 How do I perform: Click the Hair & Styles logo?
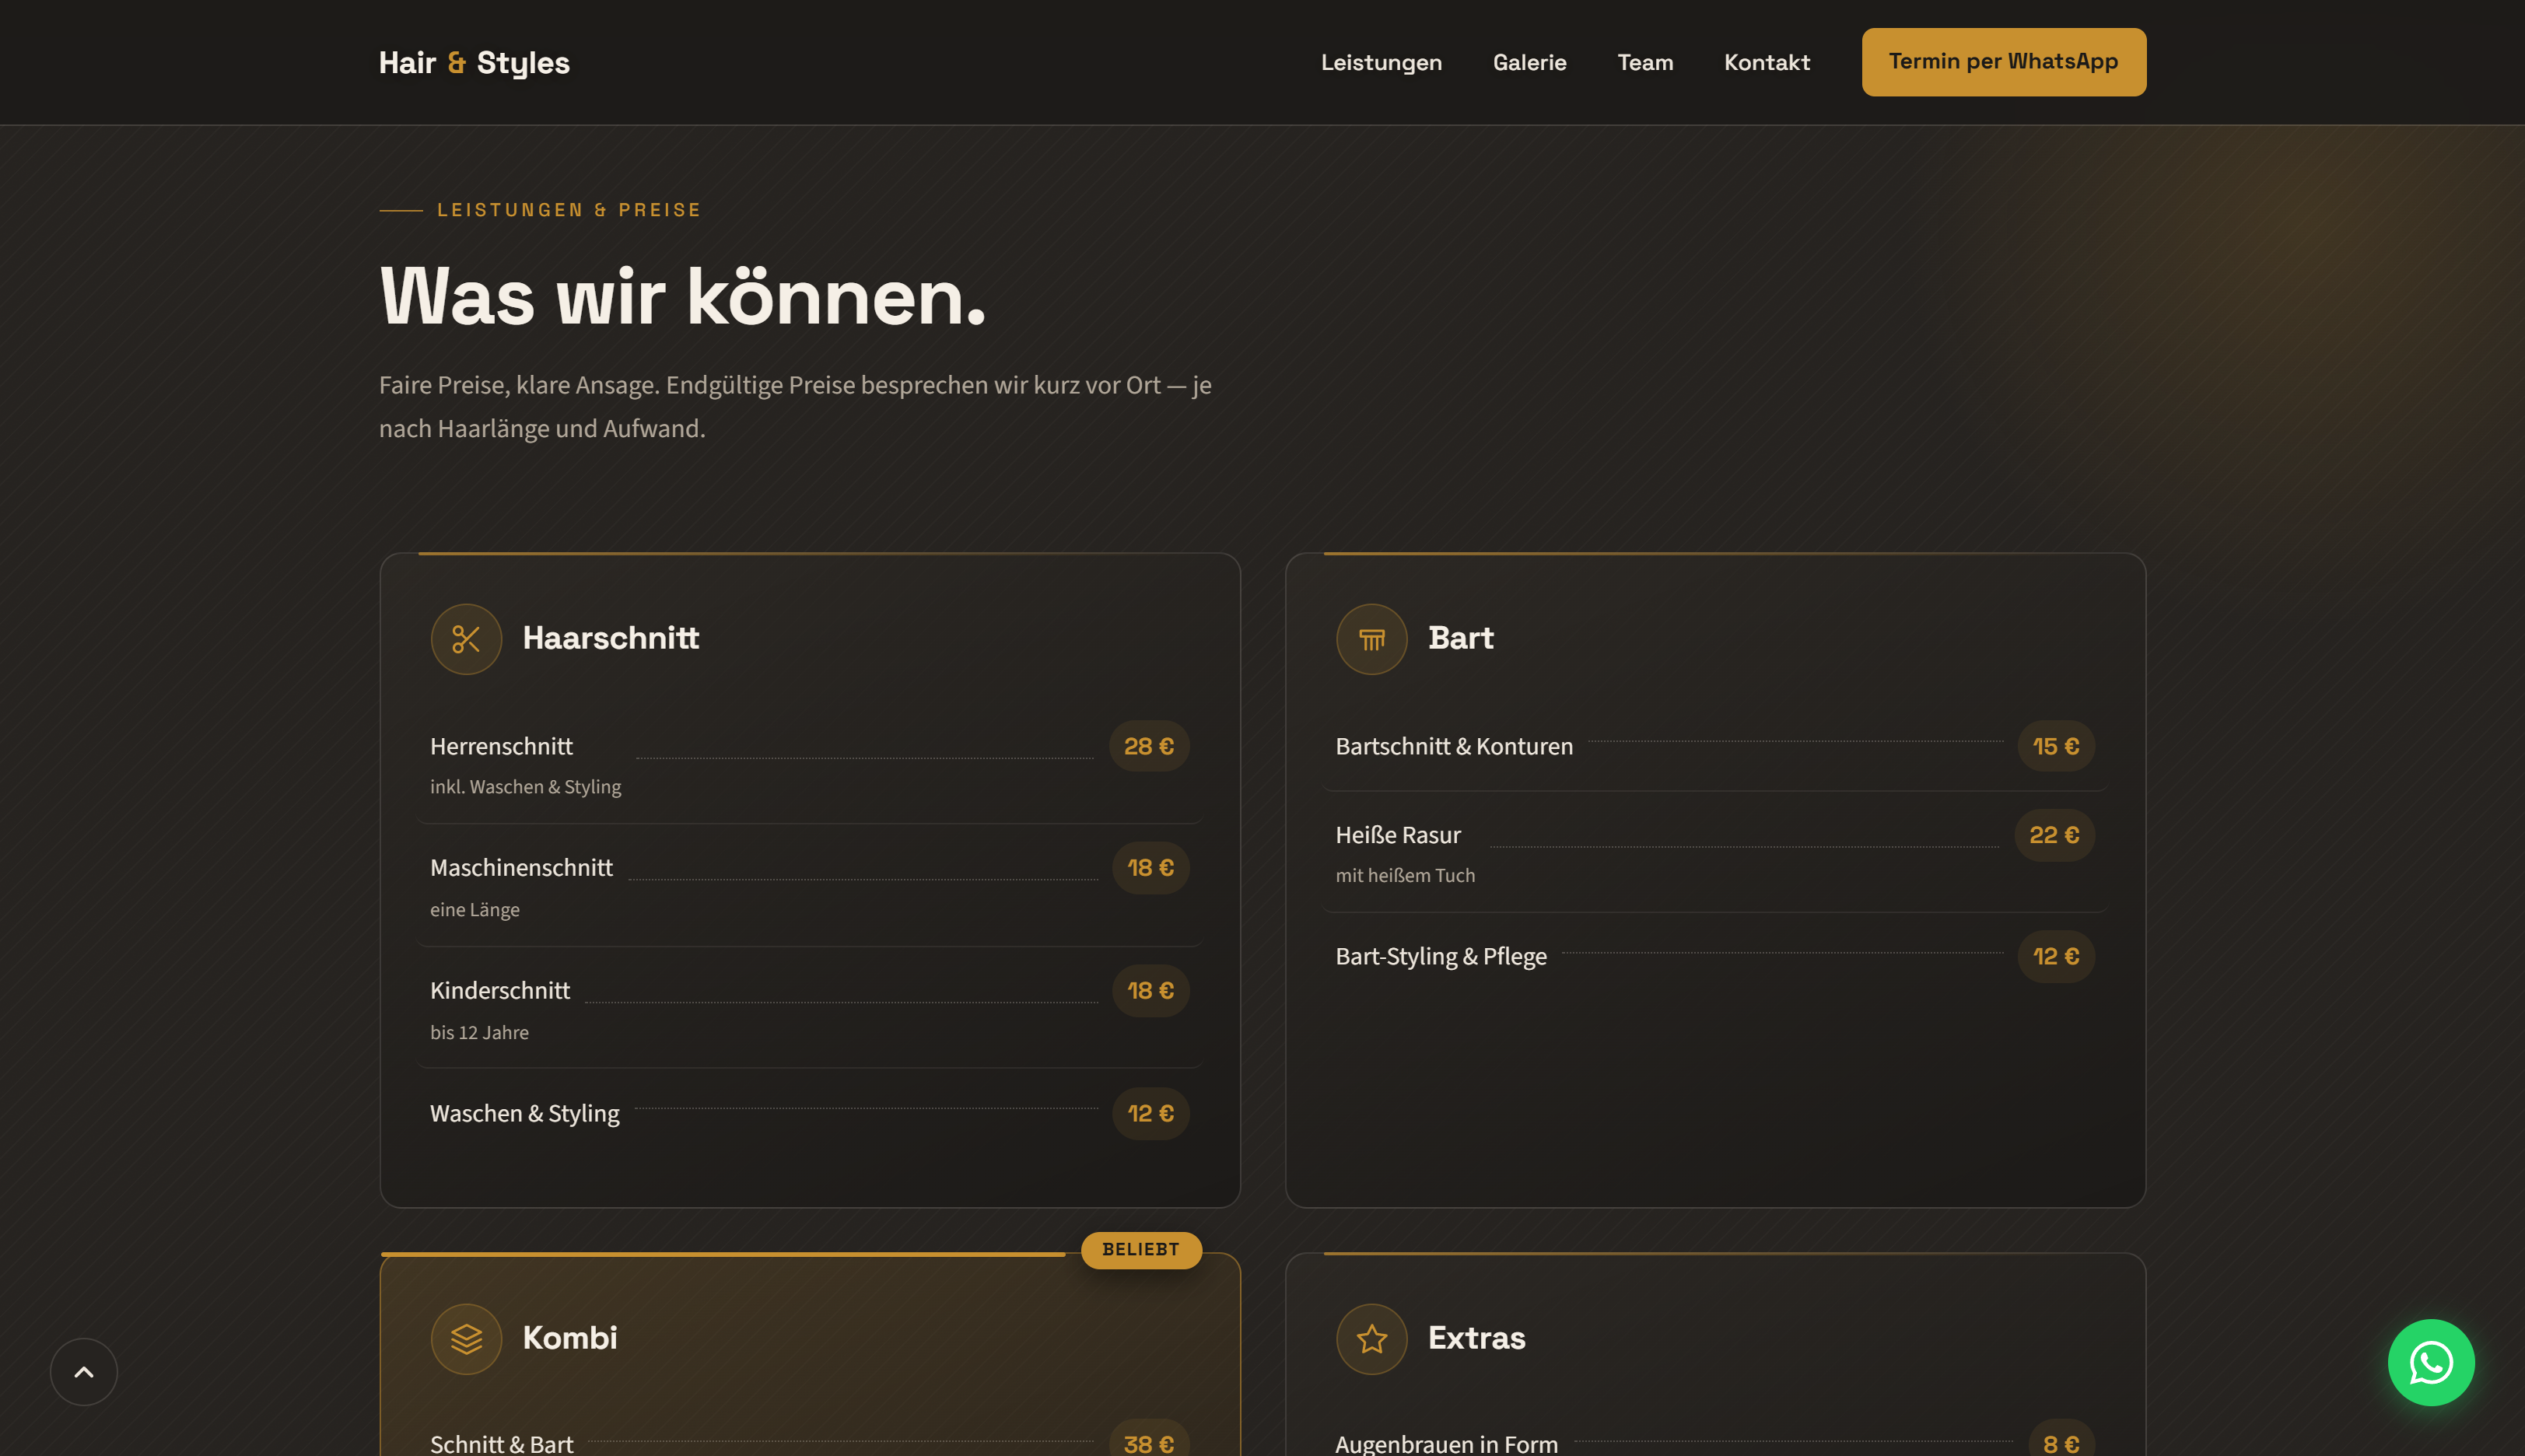[474, 62]
